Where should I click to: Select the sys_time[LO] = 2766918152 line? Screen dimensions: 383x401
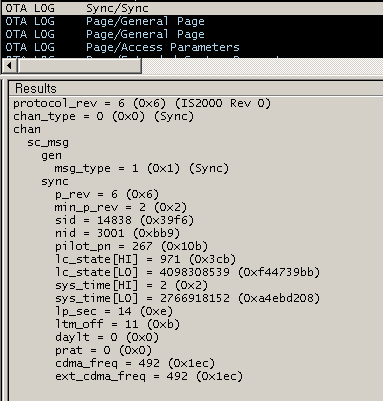coord(187,298)
